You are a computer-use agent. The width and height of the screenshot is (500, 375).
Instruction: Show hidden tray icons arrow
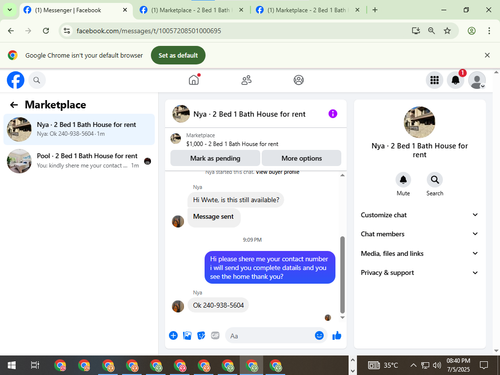(x=413, y=365)
